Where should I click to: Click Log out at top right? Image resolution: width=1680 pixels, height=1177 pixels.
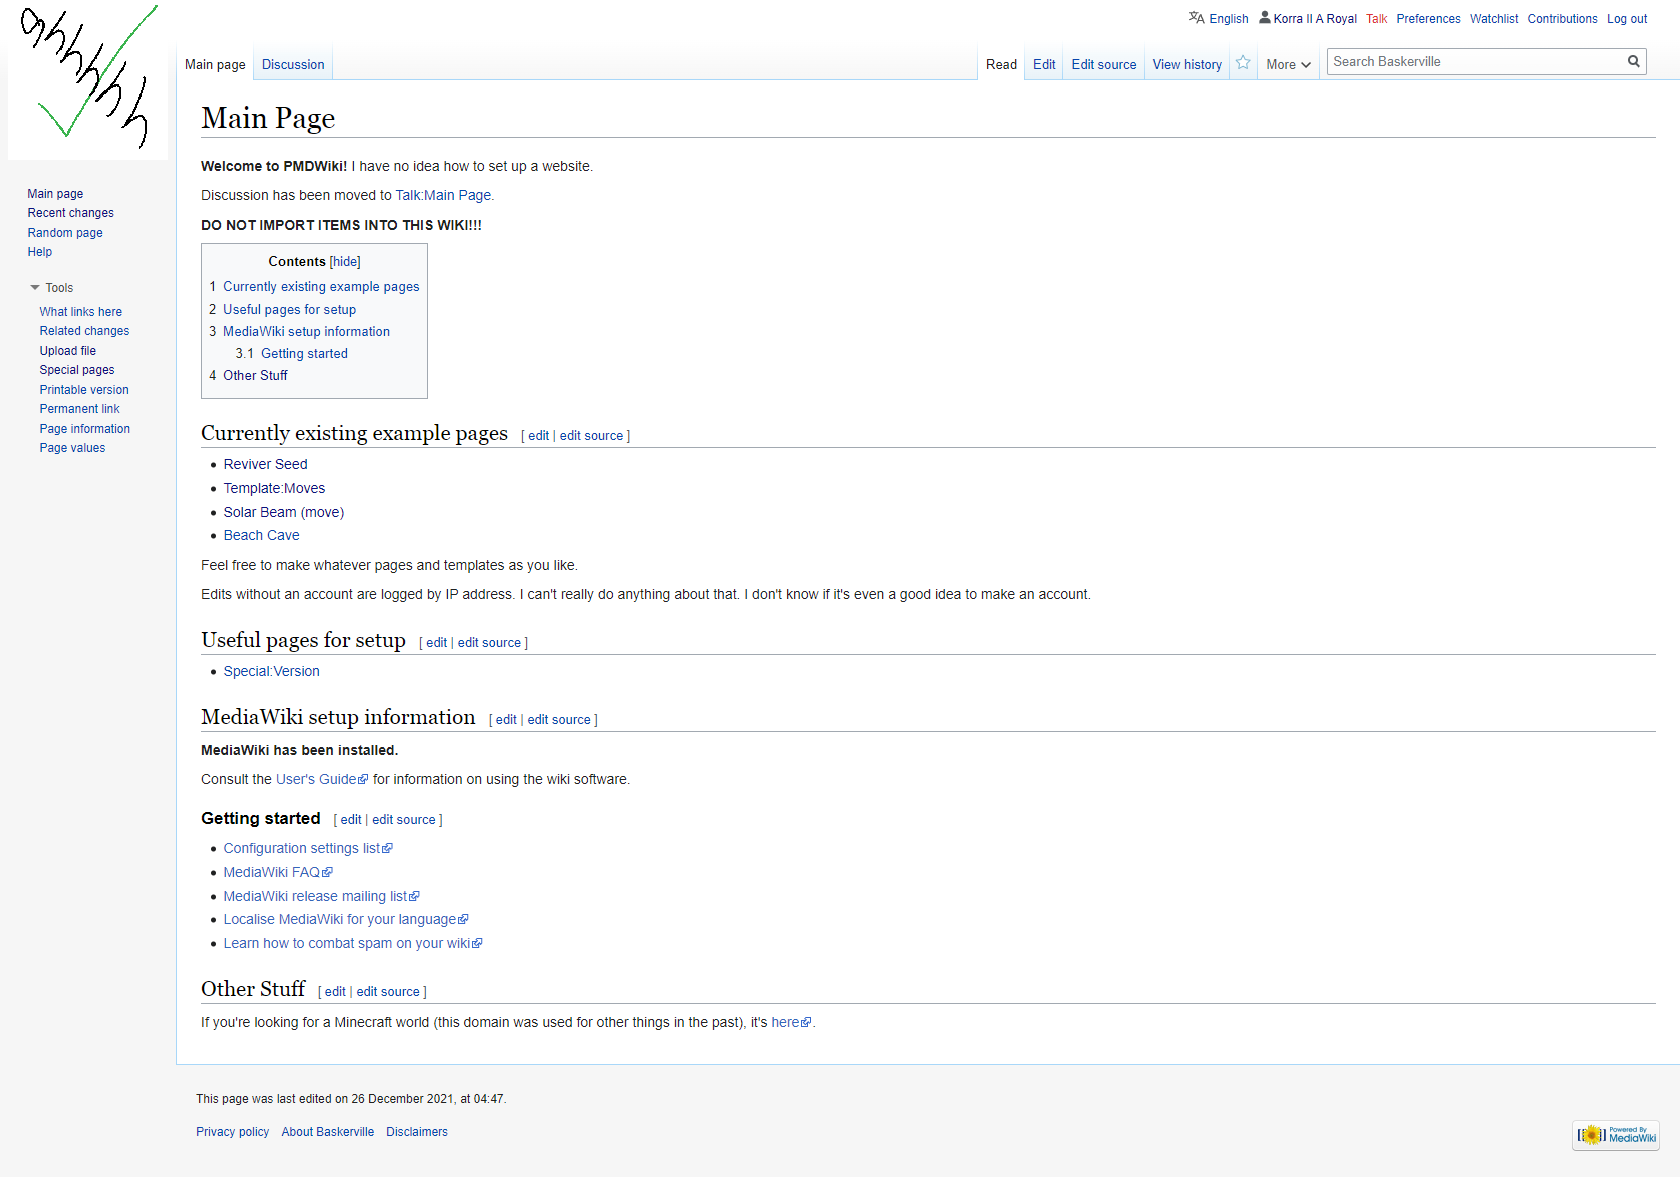pyautogui.click(x=1627, y=19)
